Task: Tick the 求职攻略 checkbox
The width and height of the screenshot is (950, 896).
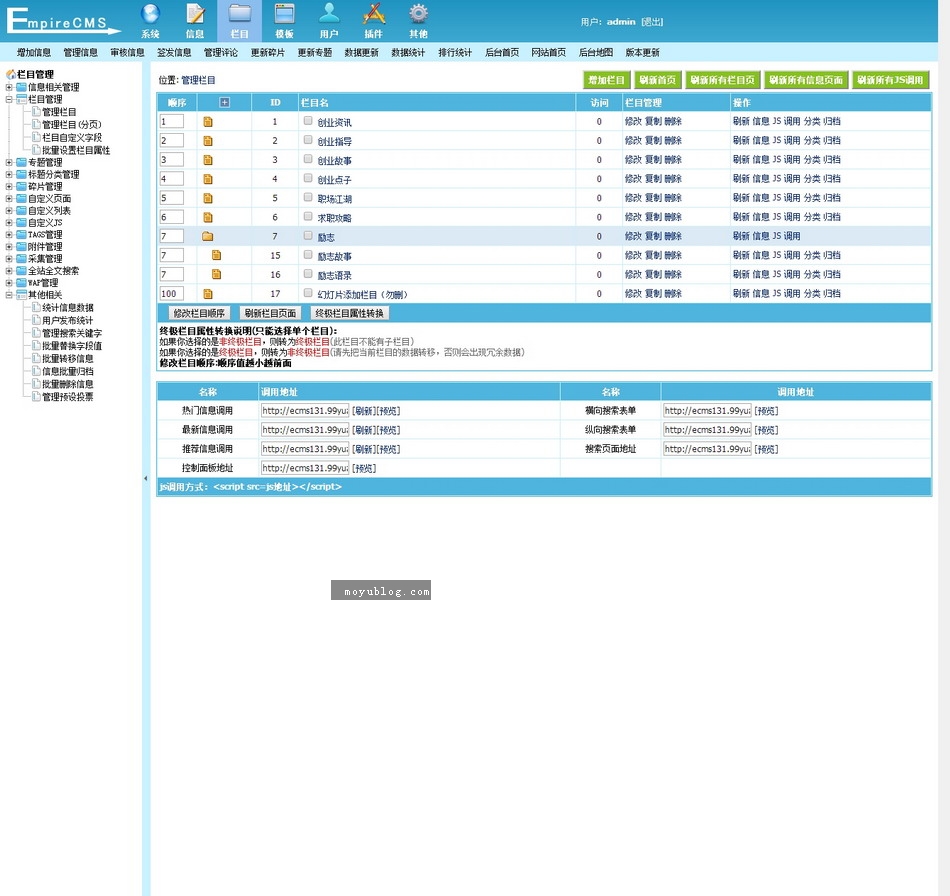Action: point(308,216)
